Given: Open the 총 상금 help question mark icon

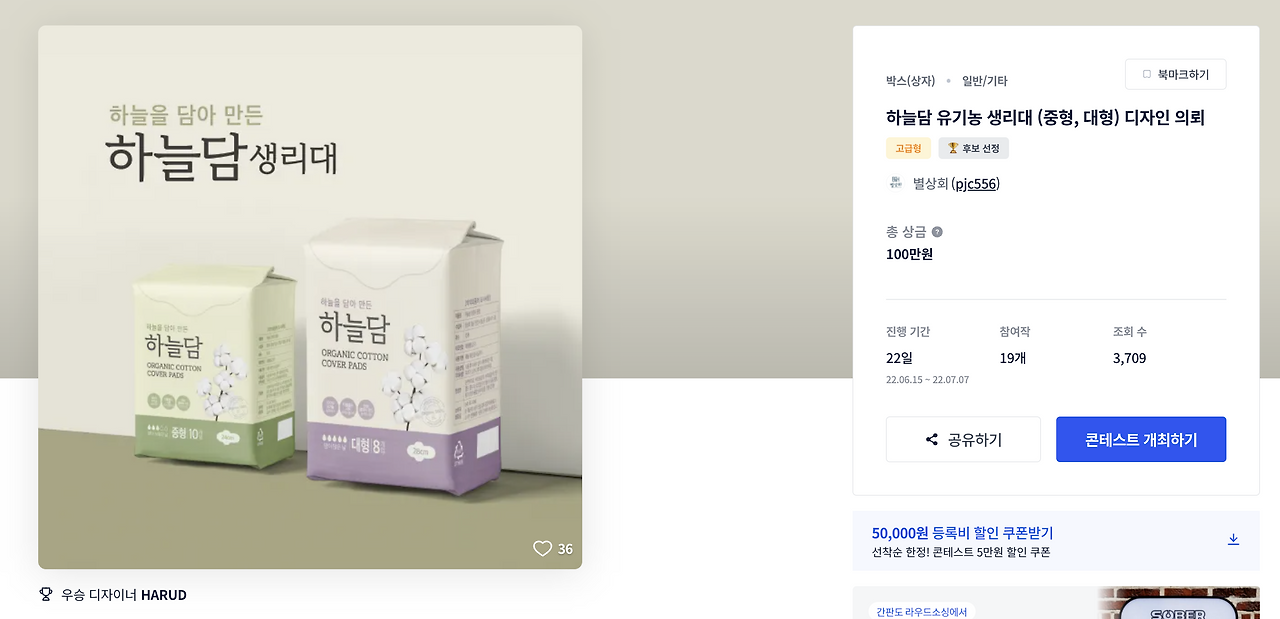Looking at the screenshot, I should point(937,230).
